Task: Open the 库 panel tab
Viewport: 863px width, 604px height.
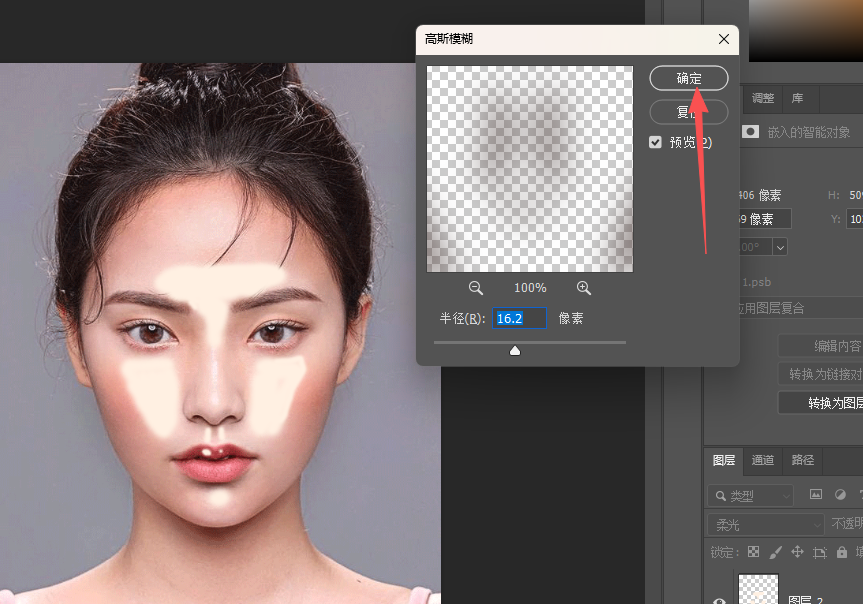Action: [x=798, y=99]
